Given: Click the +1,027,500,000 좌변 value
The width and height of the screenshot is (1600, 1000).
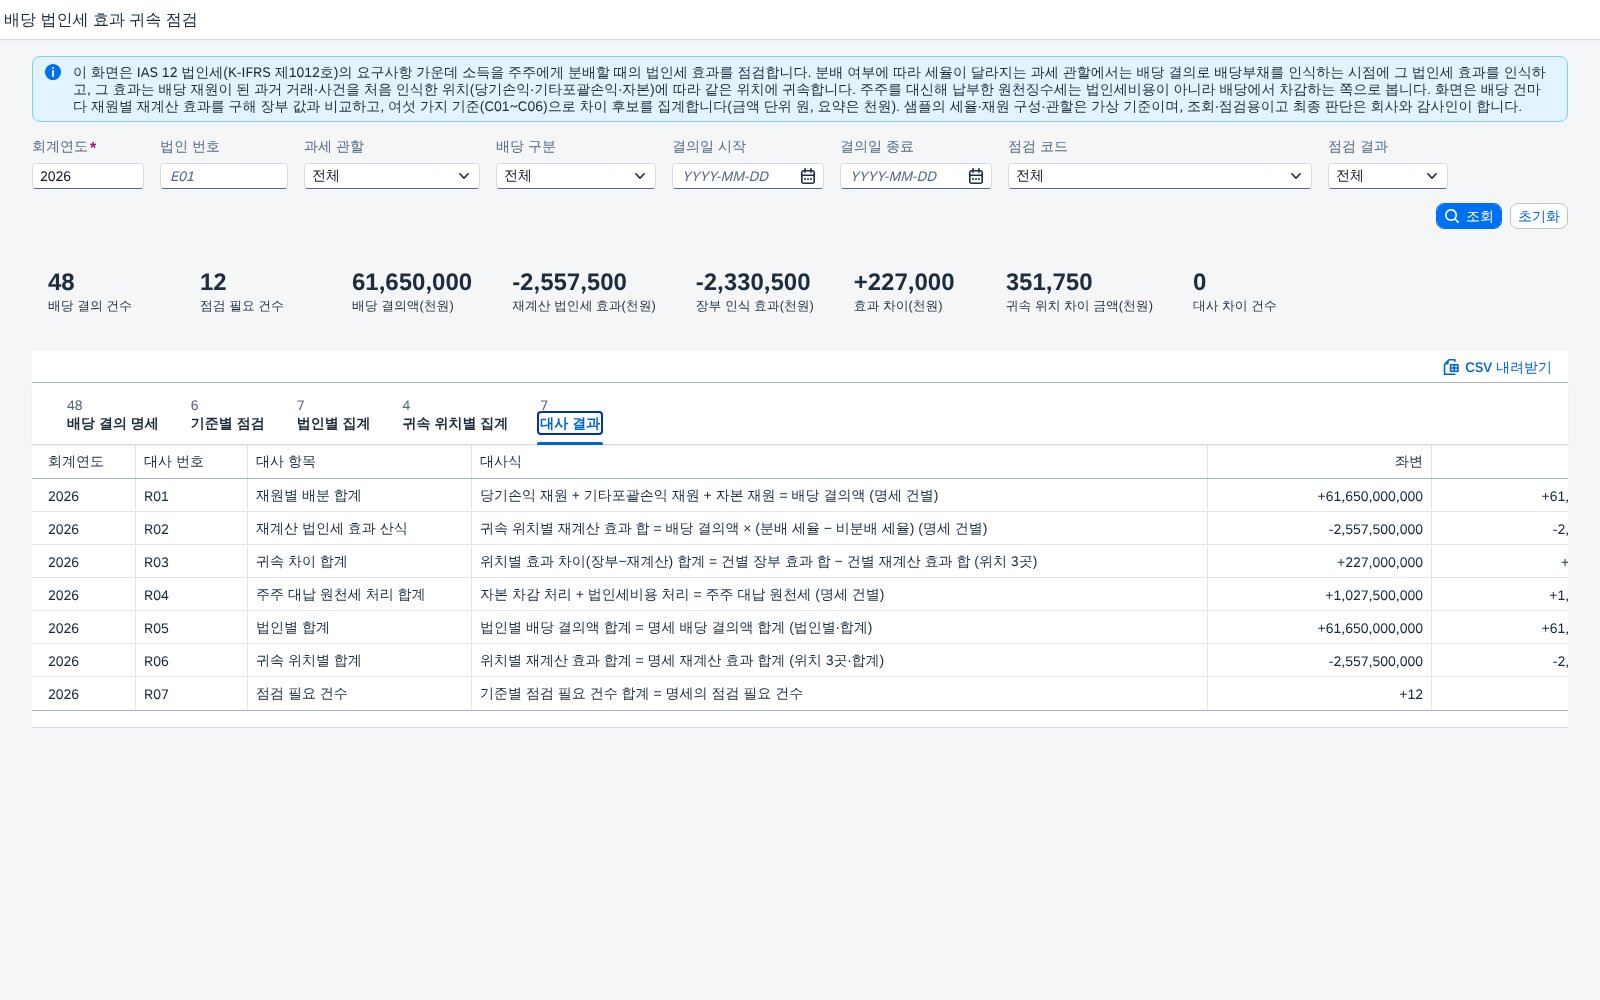Looking at the screenshot, I should coord(1374,595).
